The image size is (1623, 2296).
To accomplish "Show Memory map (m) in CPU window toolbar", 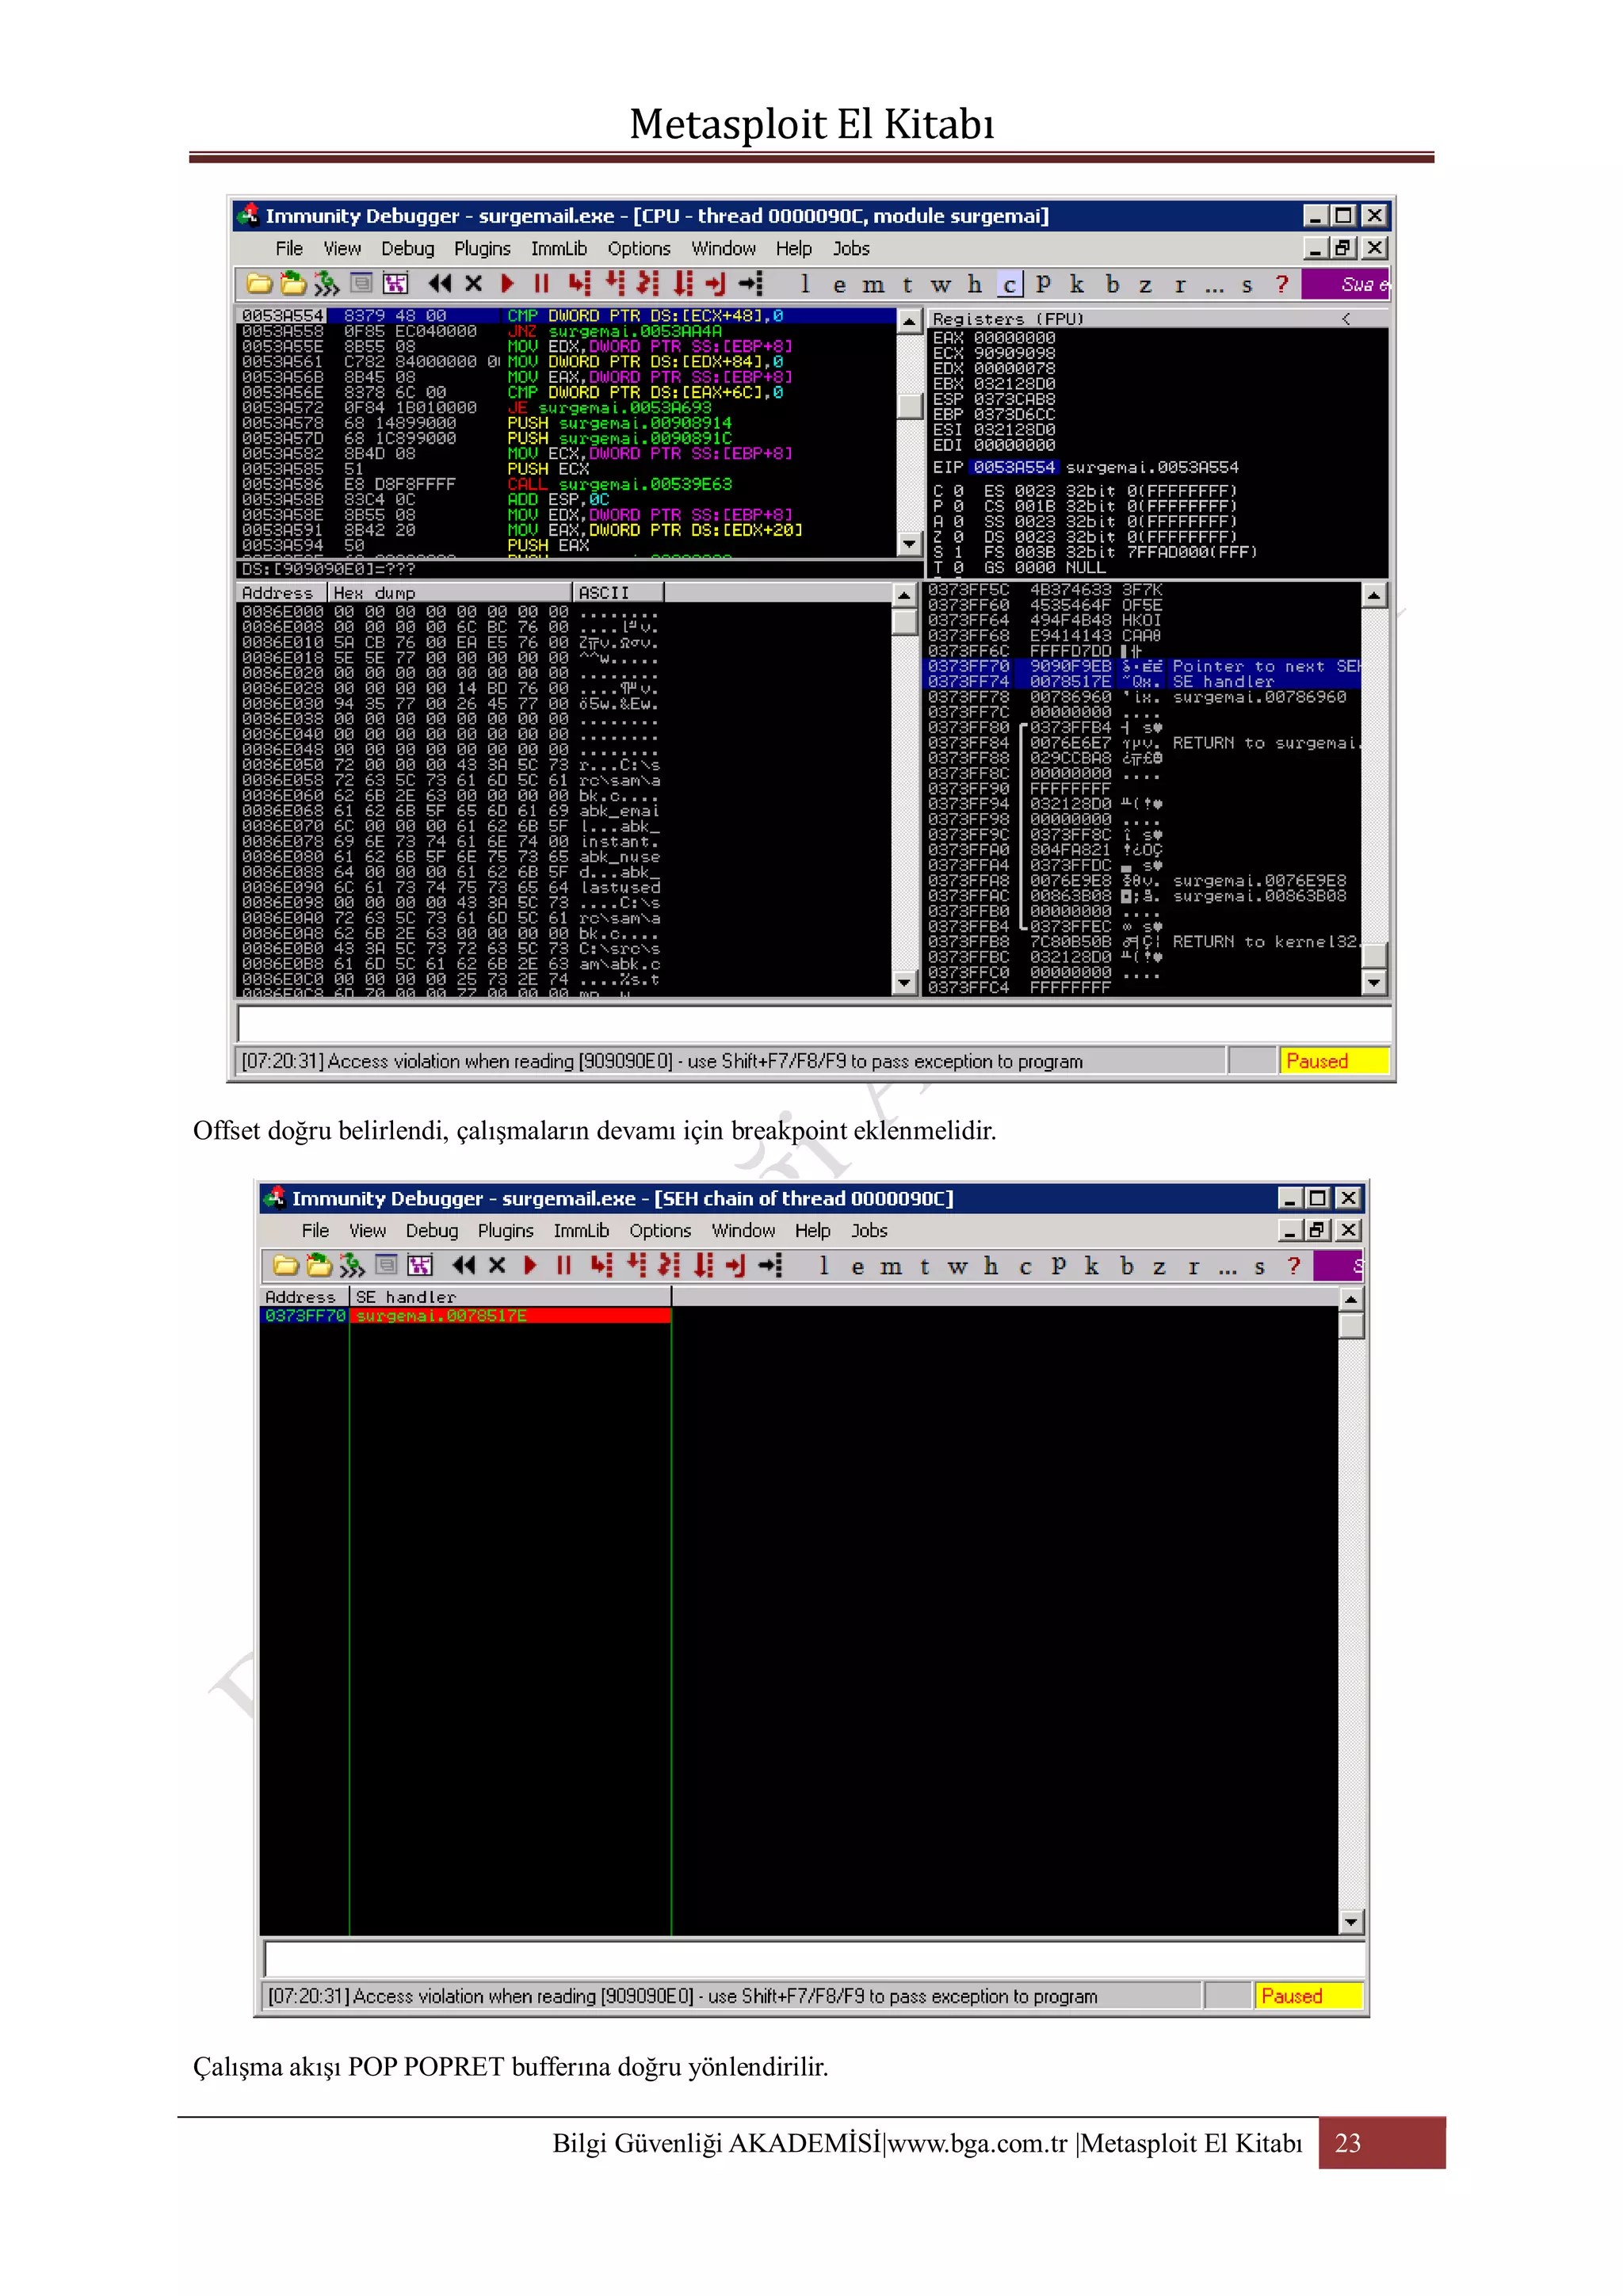I will point(873,285).
